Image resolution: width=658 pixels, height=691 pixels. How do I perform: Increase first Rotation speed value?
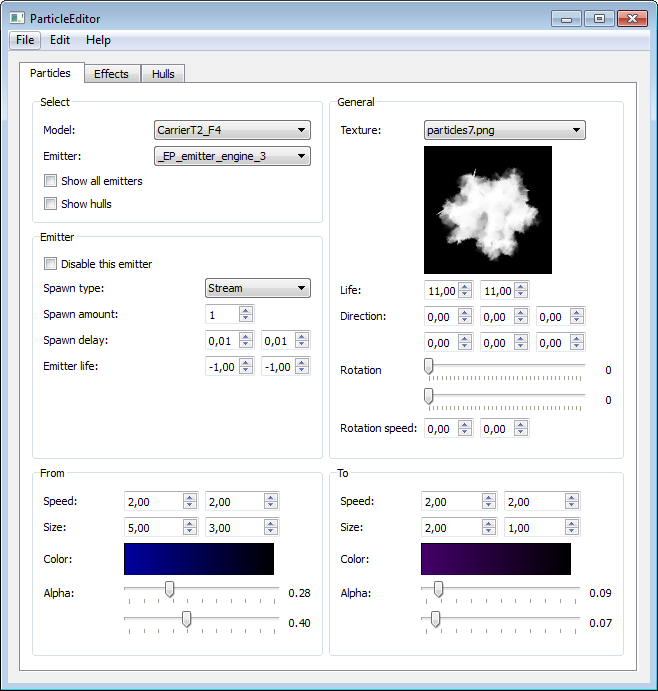[x=465, y=424]
